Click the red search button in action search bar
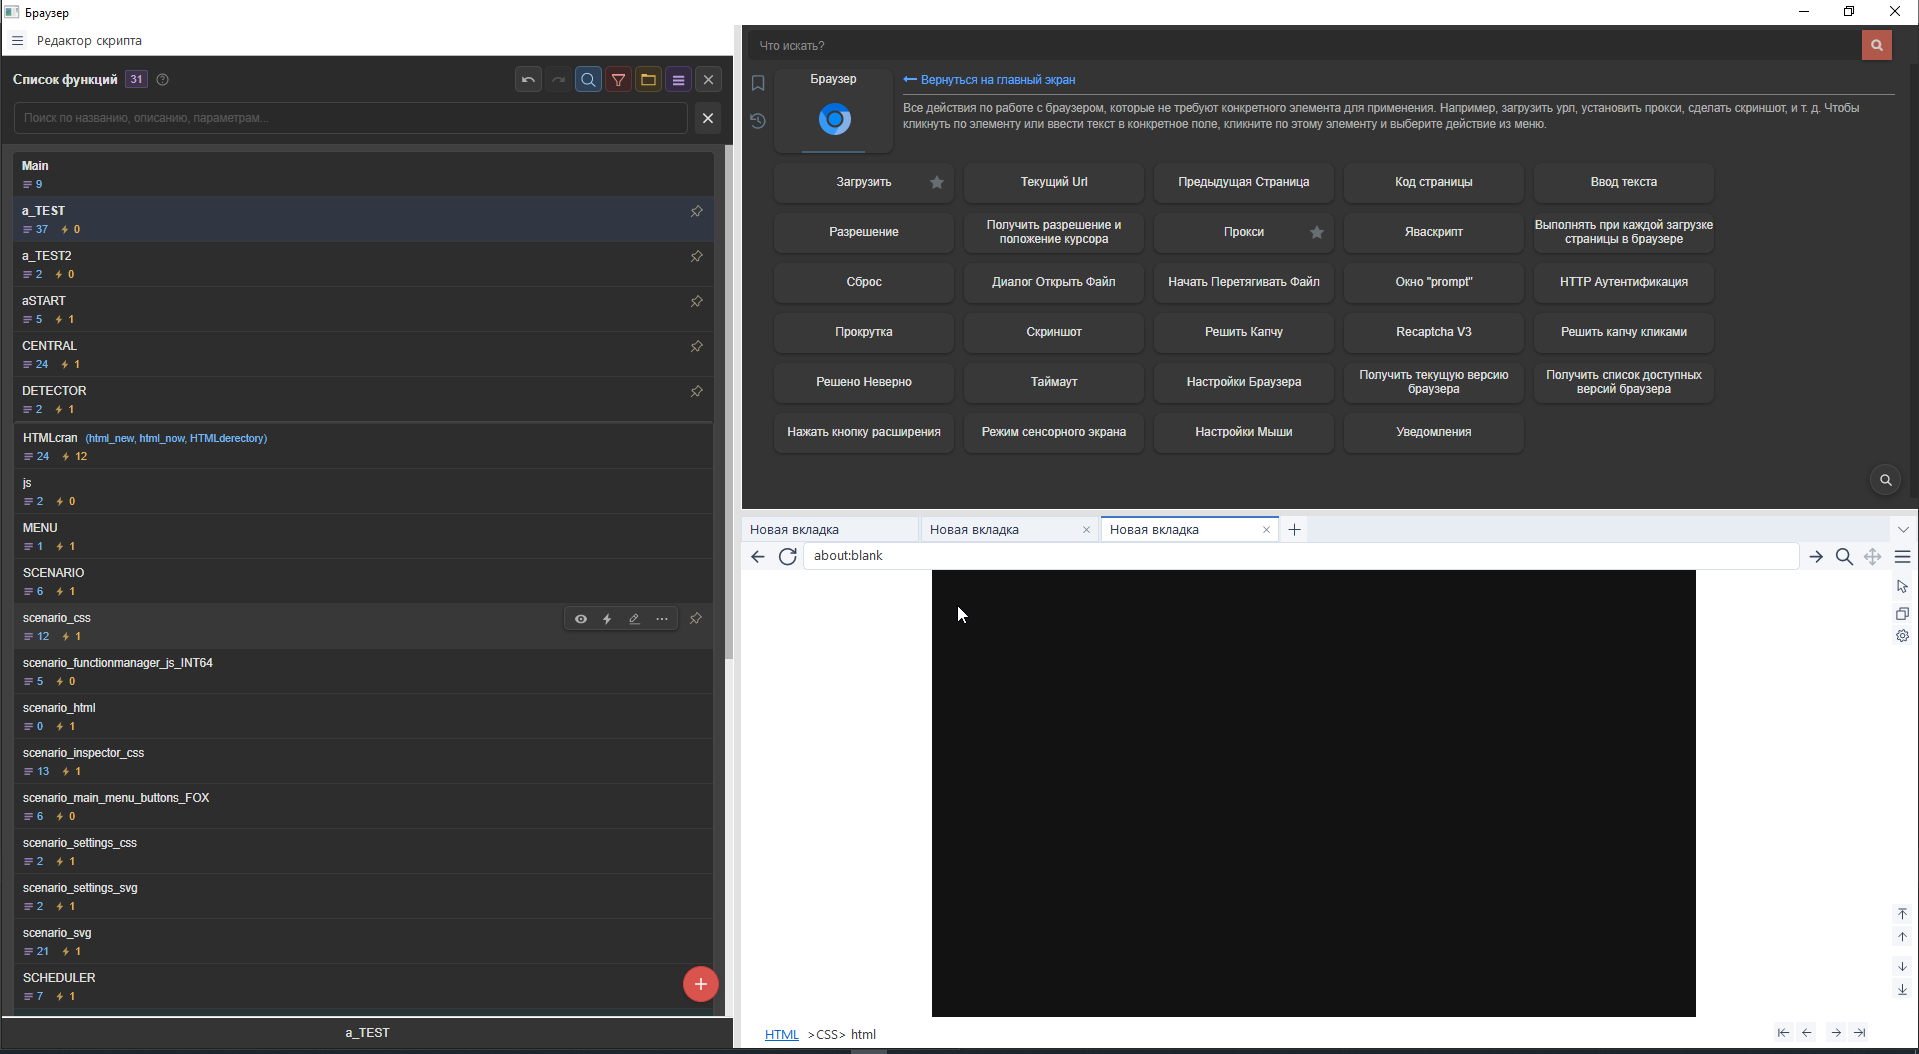Image resolution: width=1919 pixels, height=1054 pixels. point(1876,45)
